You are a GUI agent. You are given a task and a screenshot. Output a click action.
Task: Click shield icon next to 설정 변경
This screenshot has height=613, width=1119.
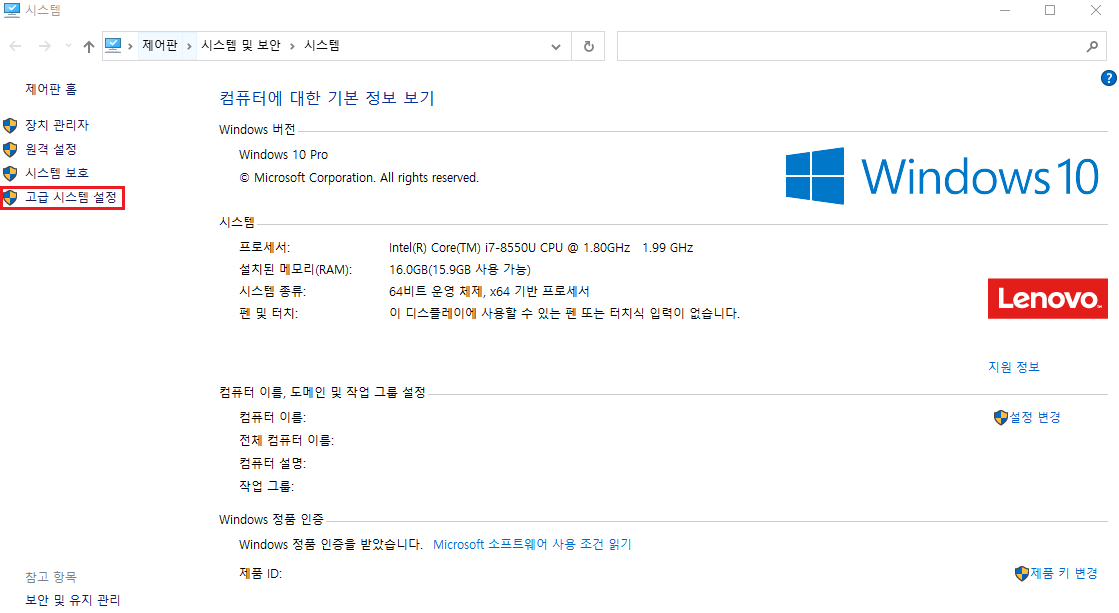point(1001,417)
